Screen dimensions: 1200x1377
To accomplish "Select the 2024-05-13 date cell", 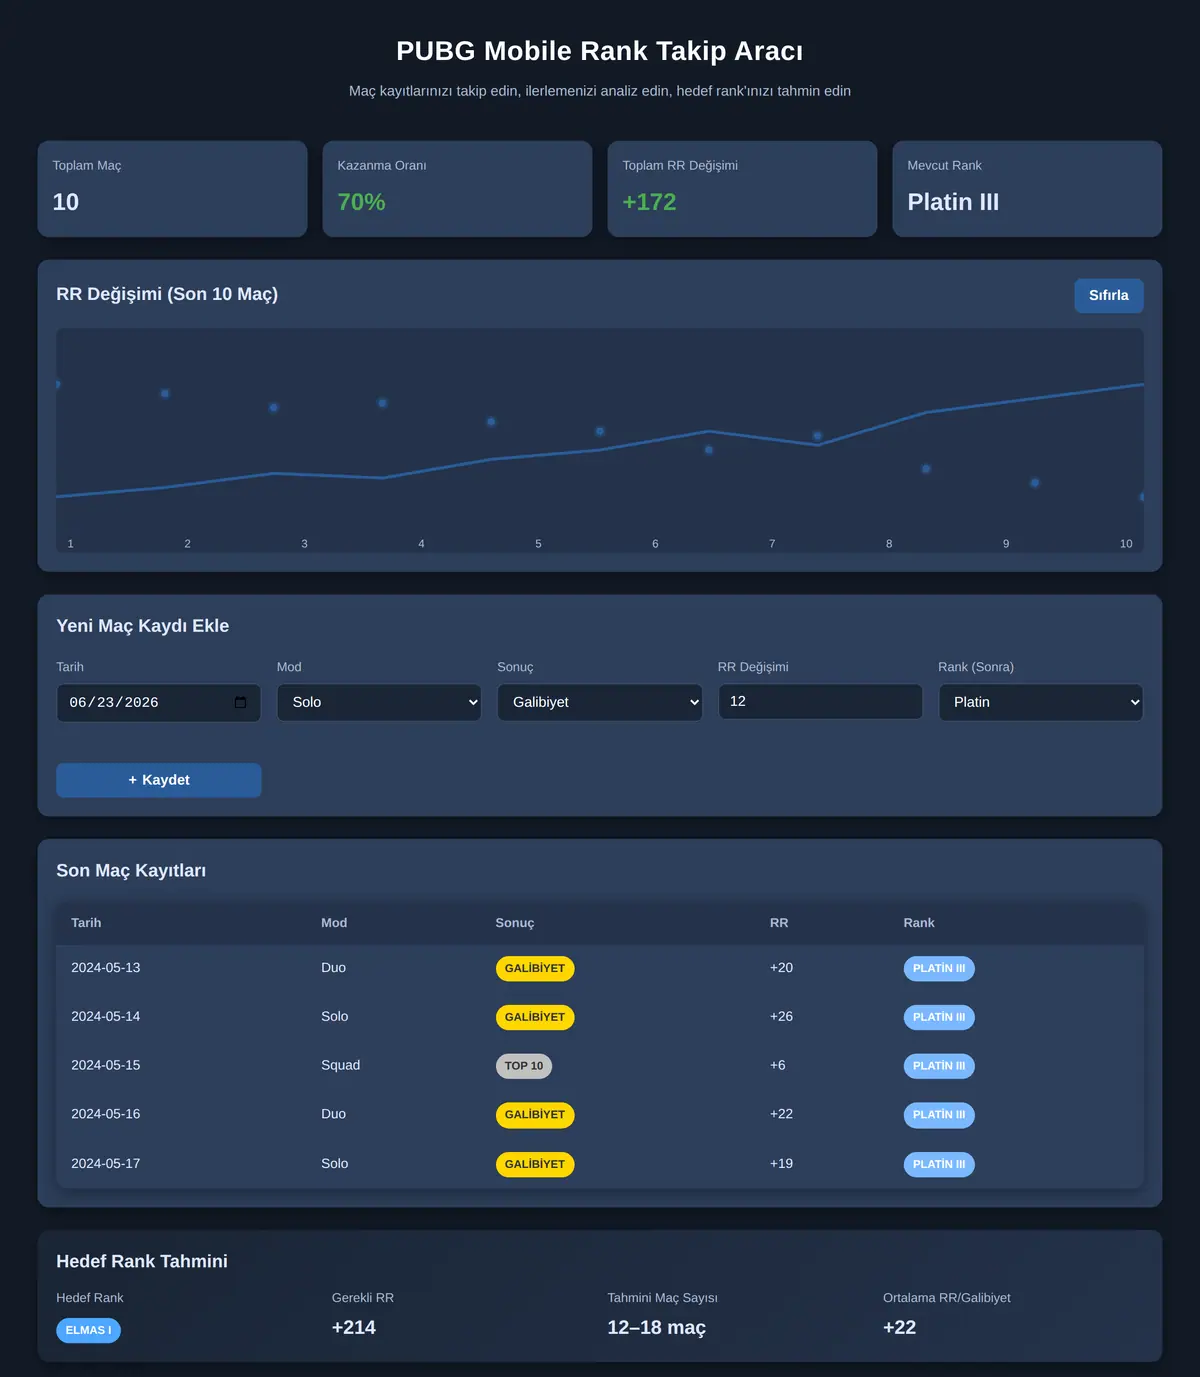I will click(x=106, y=968).
